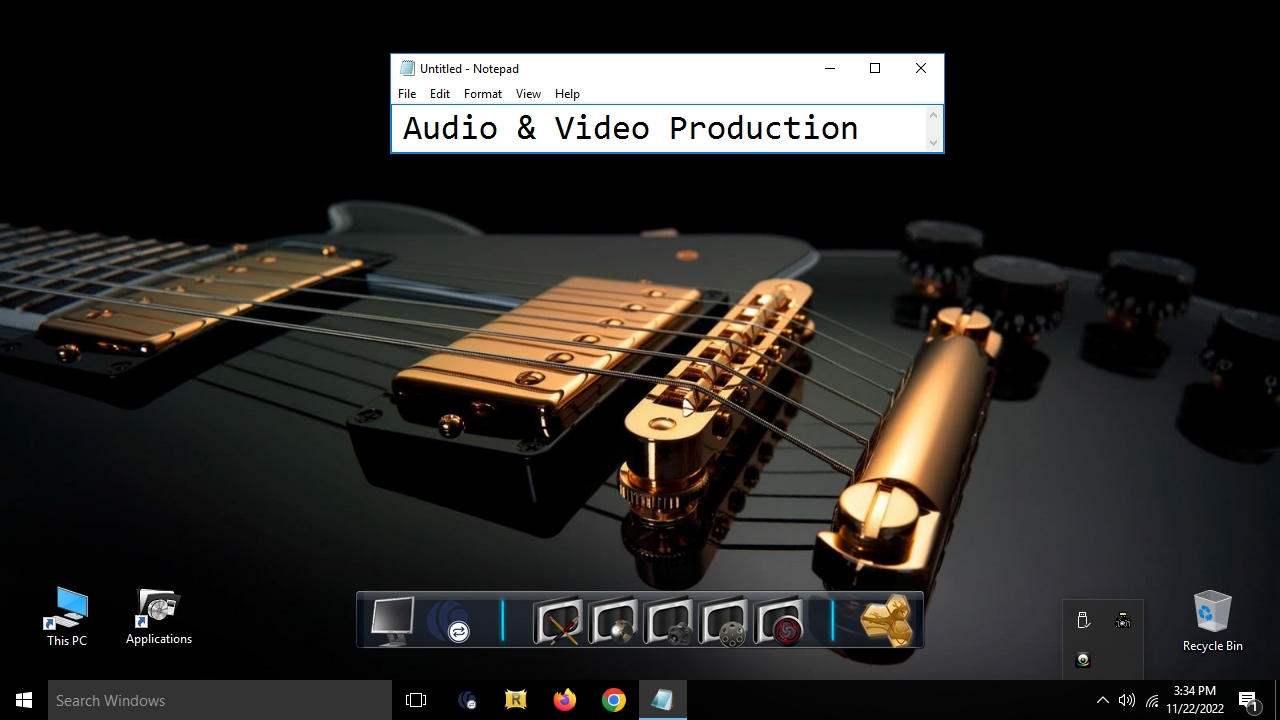This screenshot has height=720, width=1280.
Task: Click the USB safely remove tray icon
Action: 1083,621
